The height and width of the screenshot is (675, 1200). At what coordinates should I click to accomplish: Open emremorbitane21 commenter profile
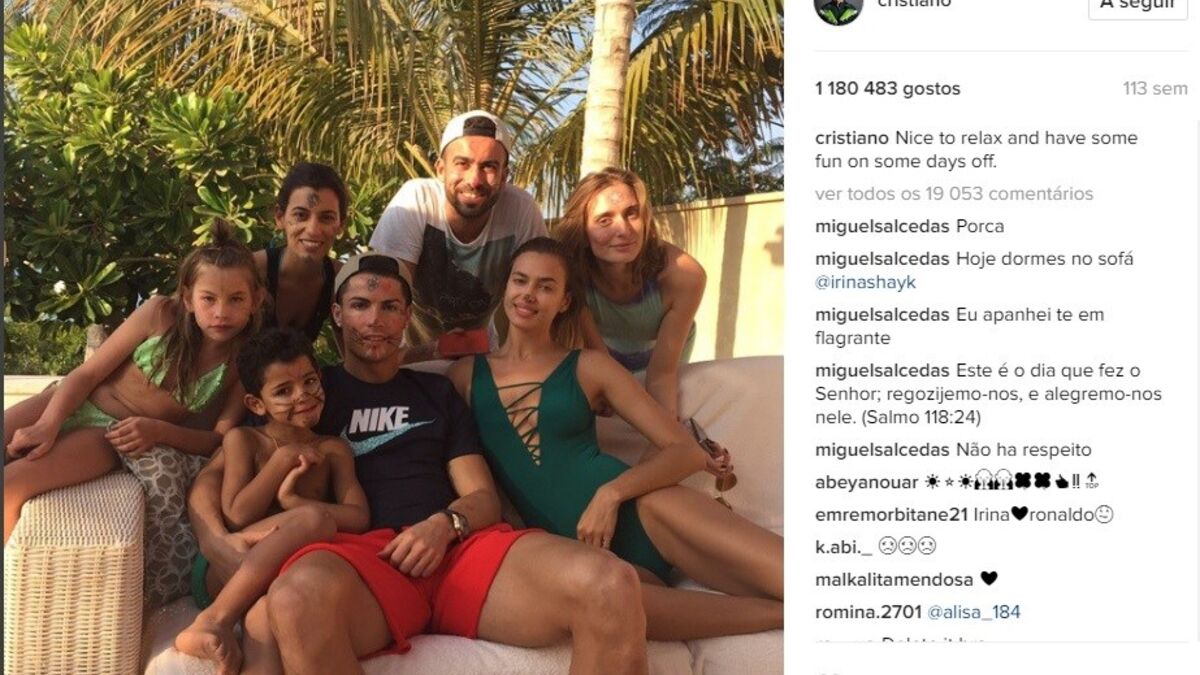tap(892, 515)
